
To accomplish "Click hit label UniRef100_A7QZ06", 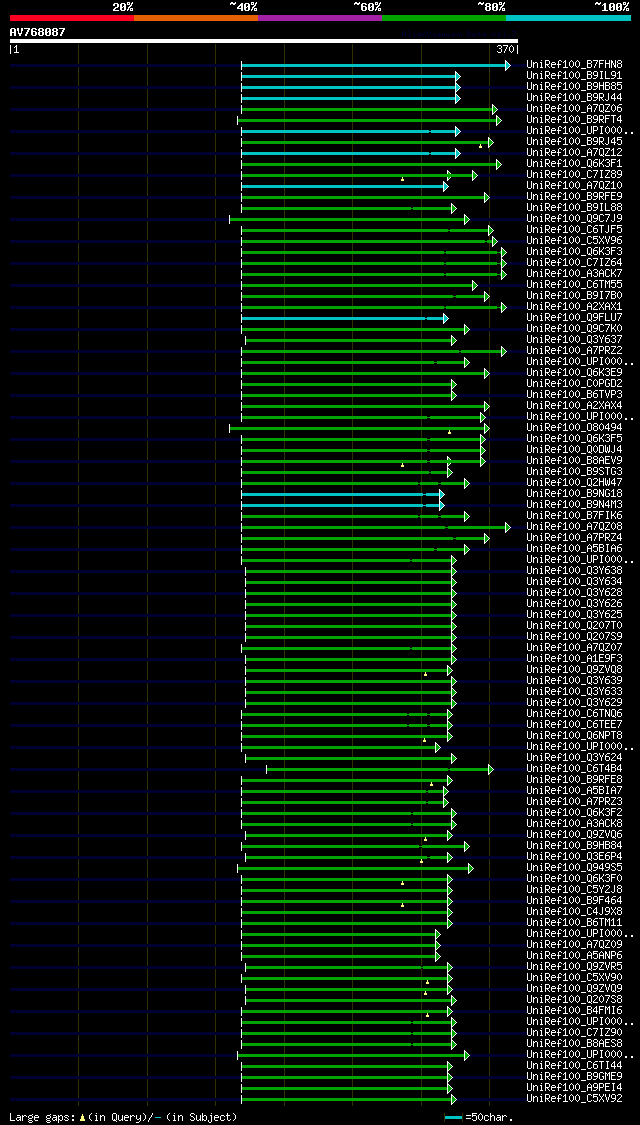I will [x=574, y=108].
